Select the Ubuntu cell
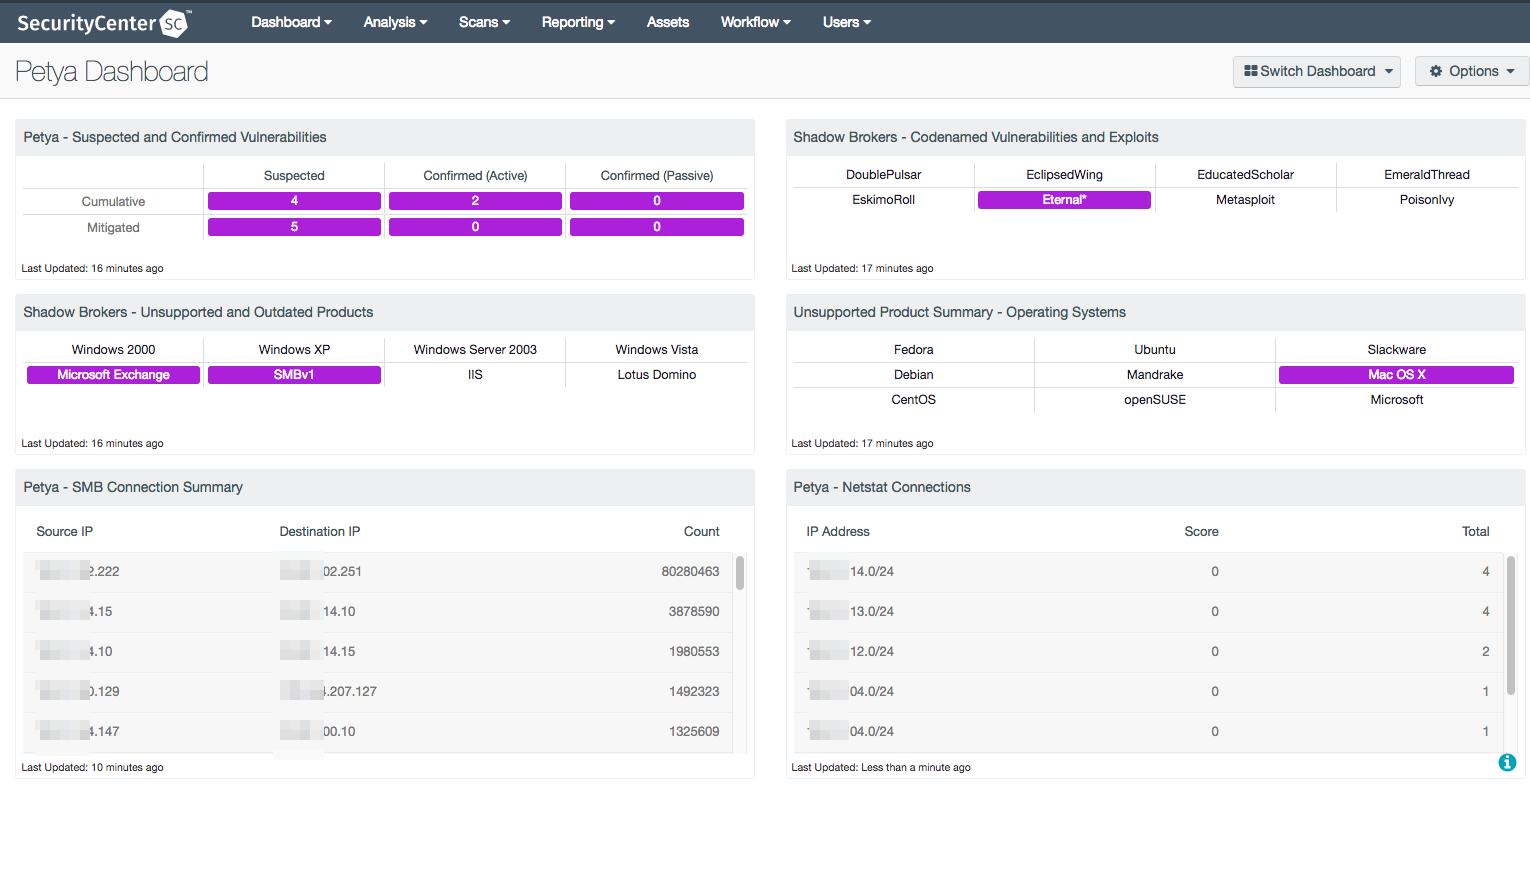The height and width of the screenshot is (896, 1530). (1155, 350)
